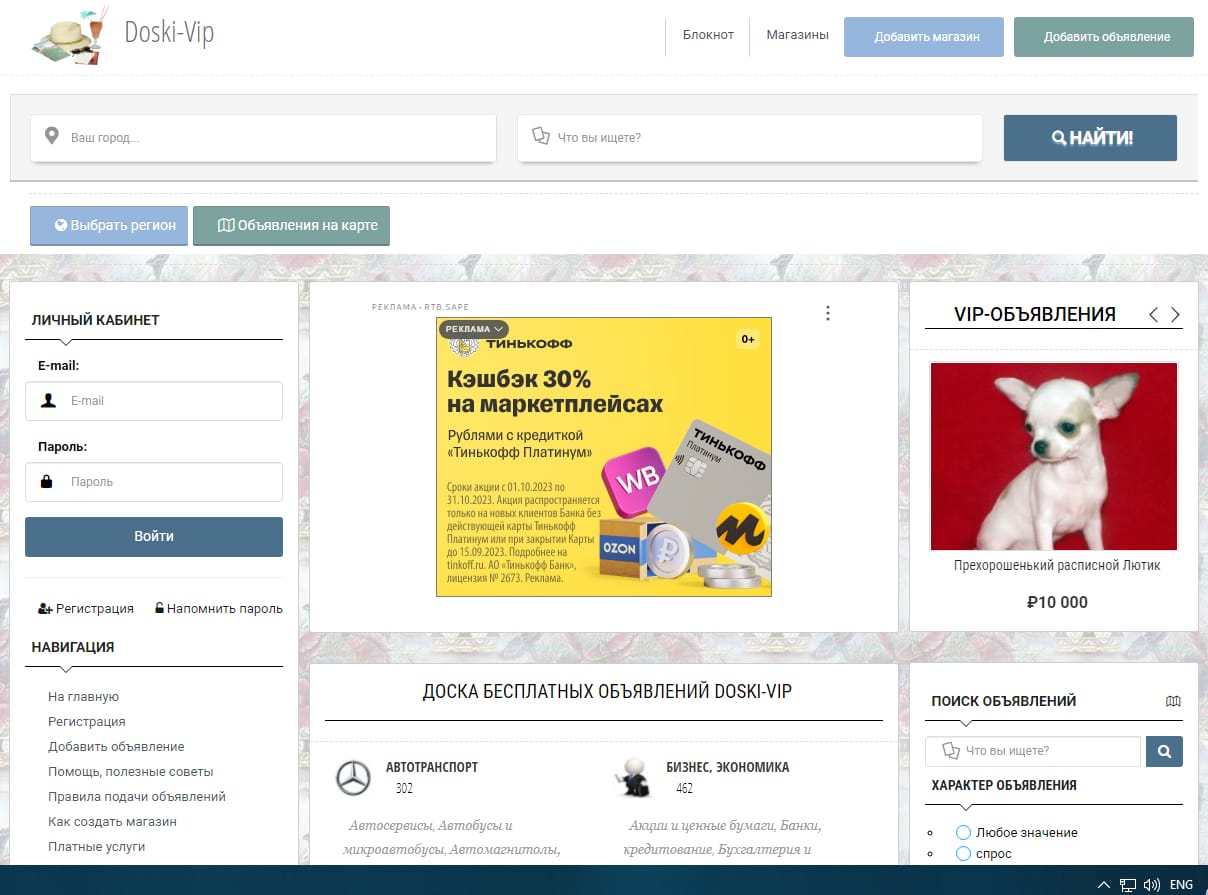Show previous VIP ad with left arrow
This screenshot has height=895, width=1208.
point(1153,315)
